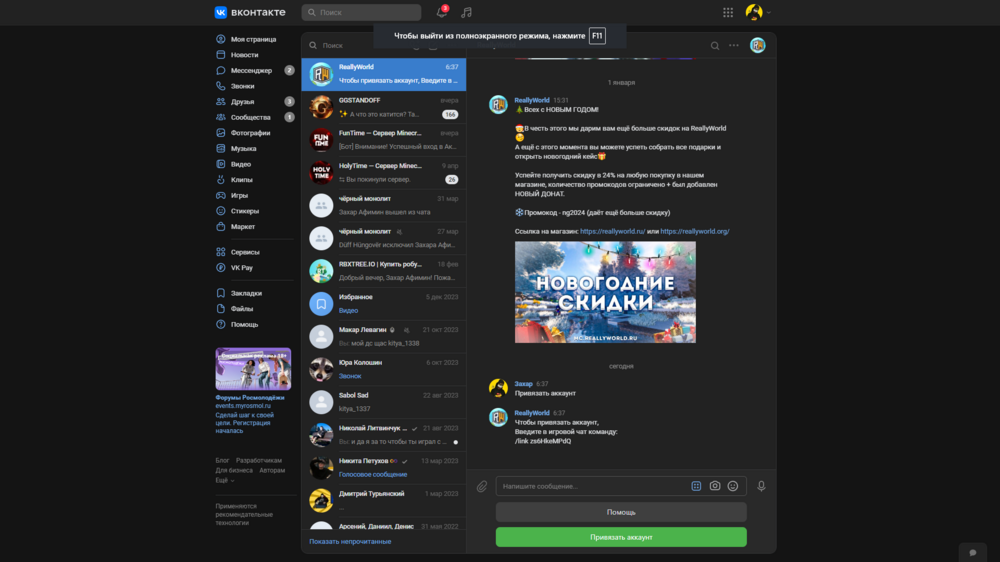Open the notifications bell icon
The image size is (1000, 562).
441,12
